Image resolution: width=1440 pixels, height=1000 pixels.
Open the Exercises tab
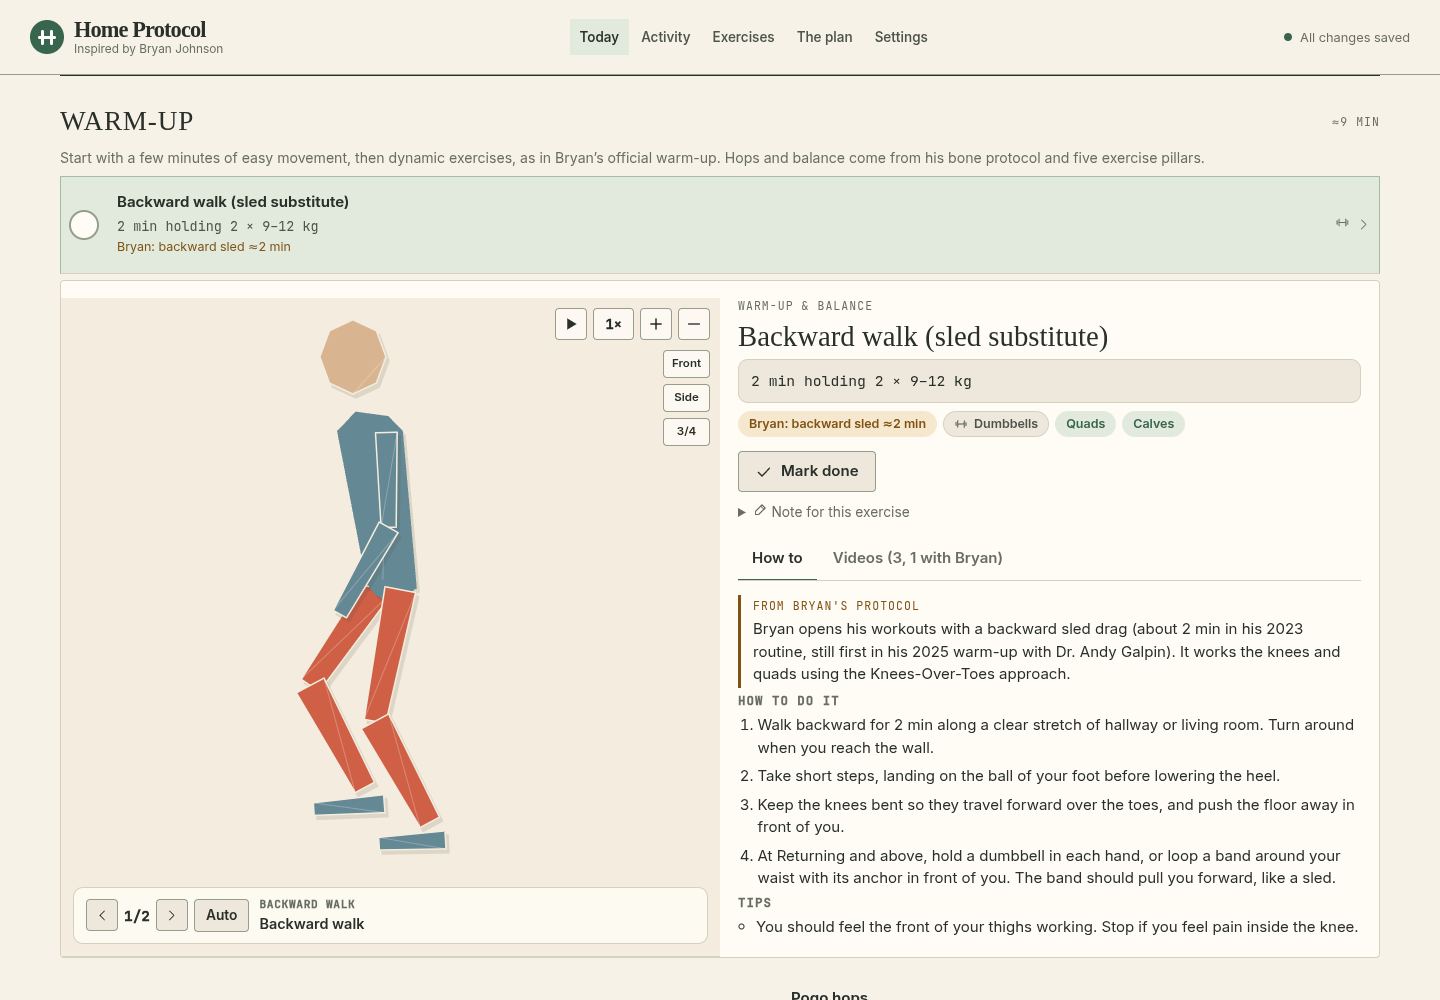(x=743, y=37)
